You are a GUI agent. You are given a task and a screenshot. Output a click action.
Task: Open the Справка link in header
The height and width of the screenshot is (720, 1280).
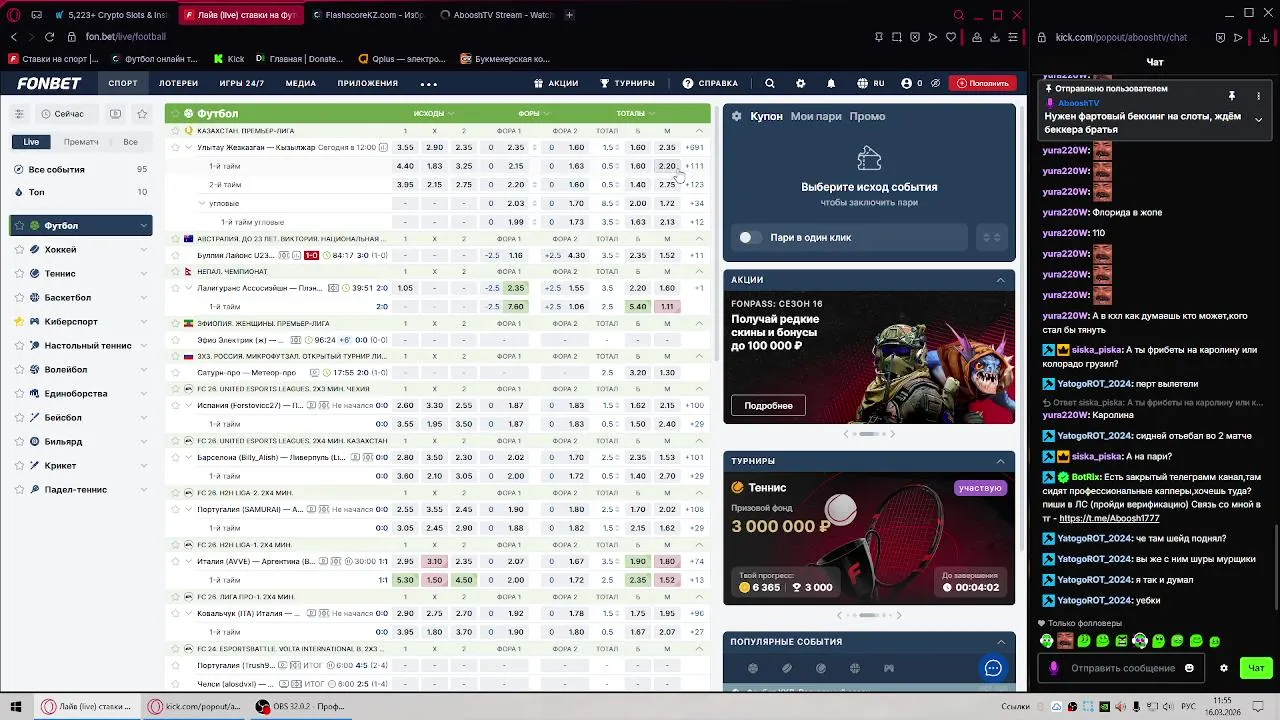(710, 83)
